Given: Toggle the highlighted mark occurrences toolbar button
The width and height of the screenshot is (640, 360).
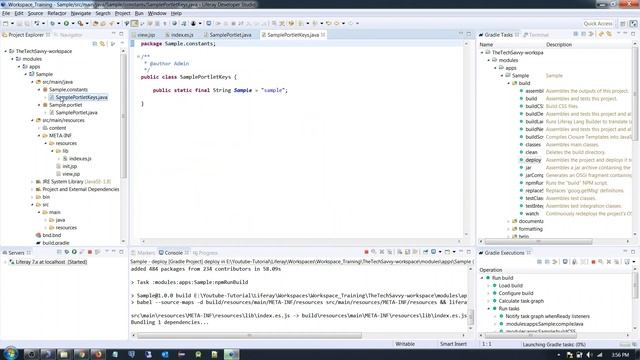Looking at the screenshot, I should (134, 24).
